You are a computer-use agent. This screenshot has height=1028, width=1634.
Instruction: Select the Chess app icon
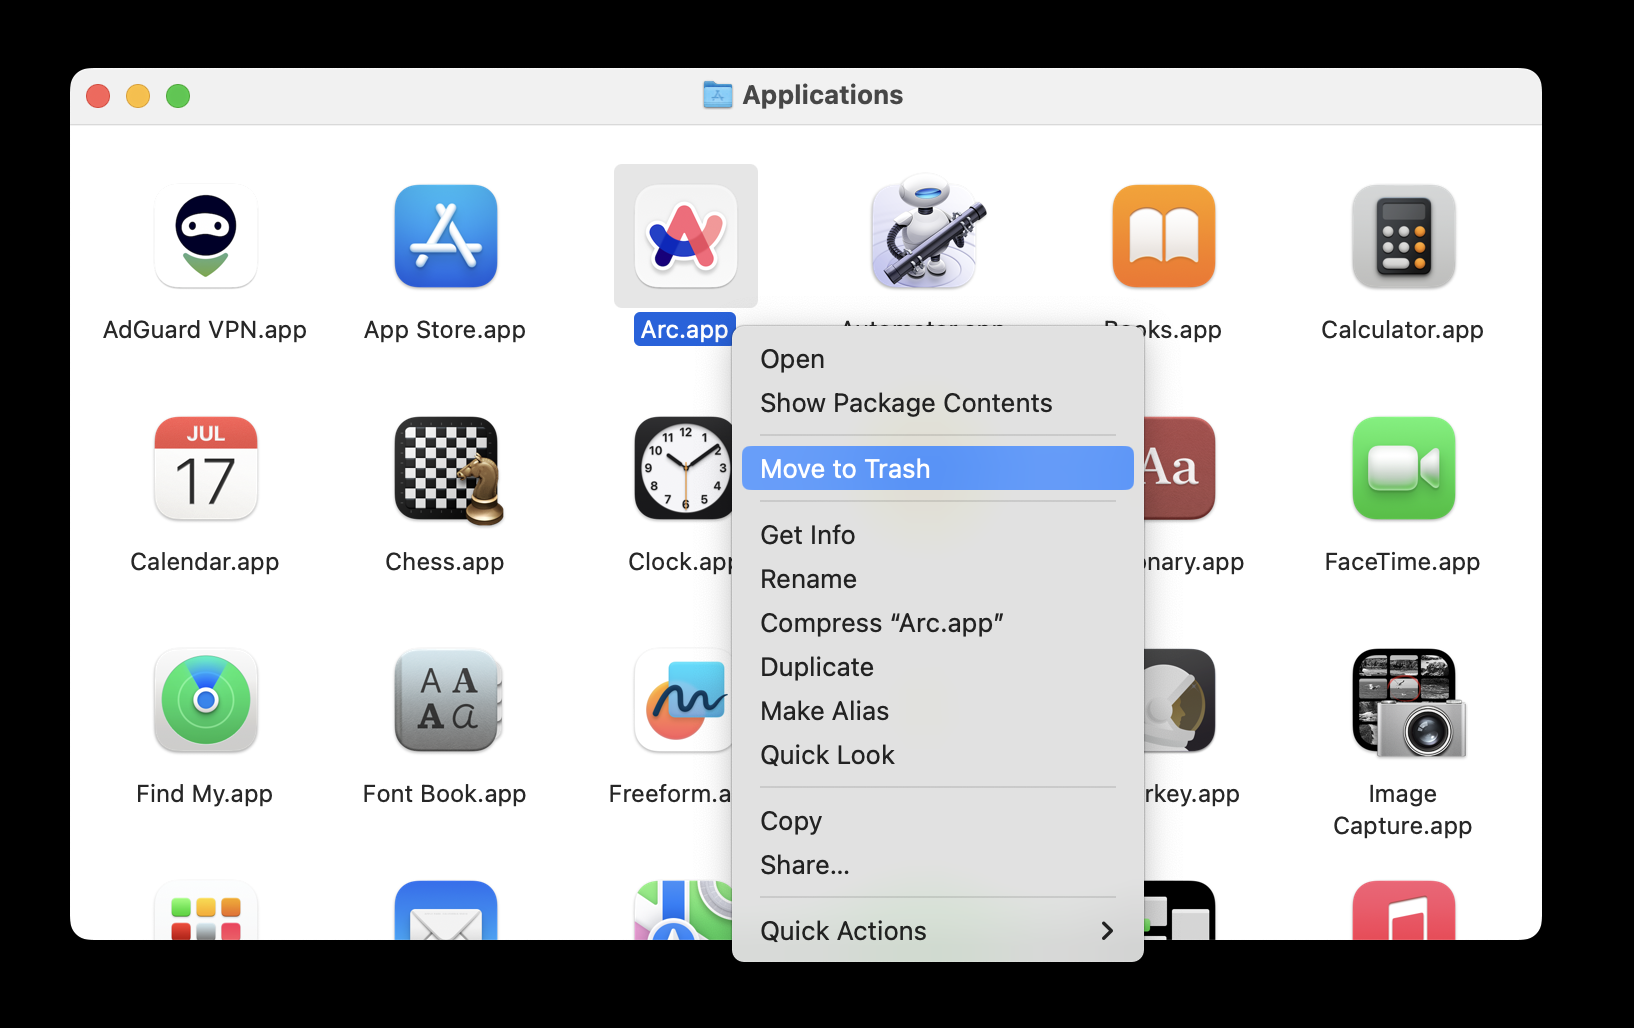pyautogui.click(x=448, y=470)
